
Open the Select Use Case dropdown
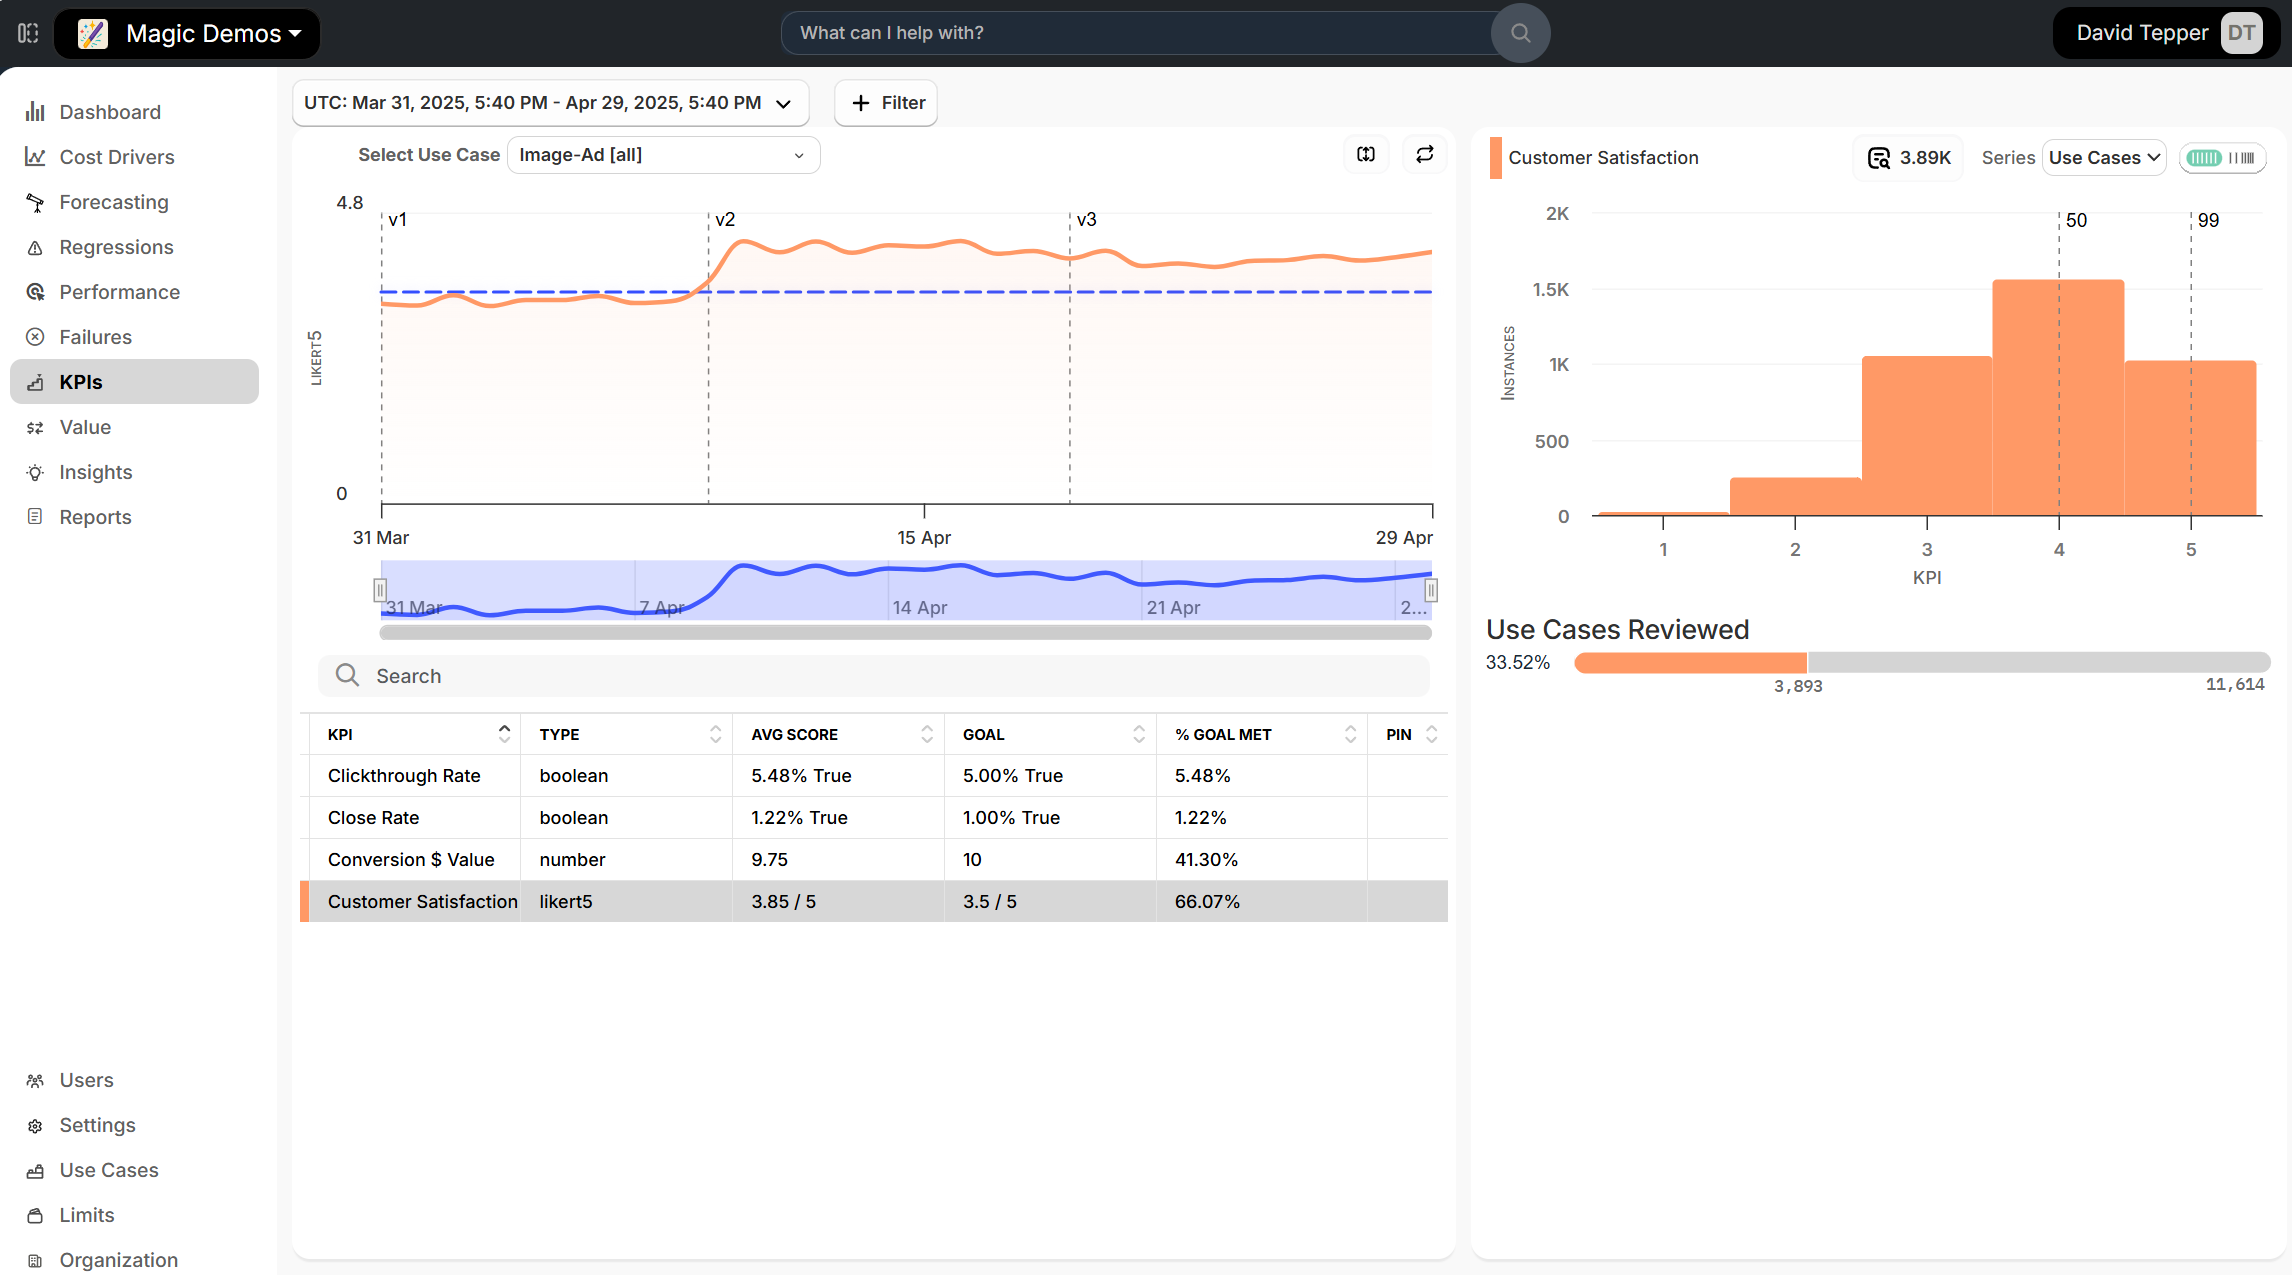pos(663,155)
